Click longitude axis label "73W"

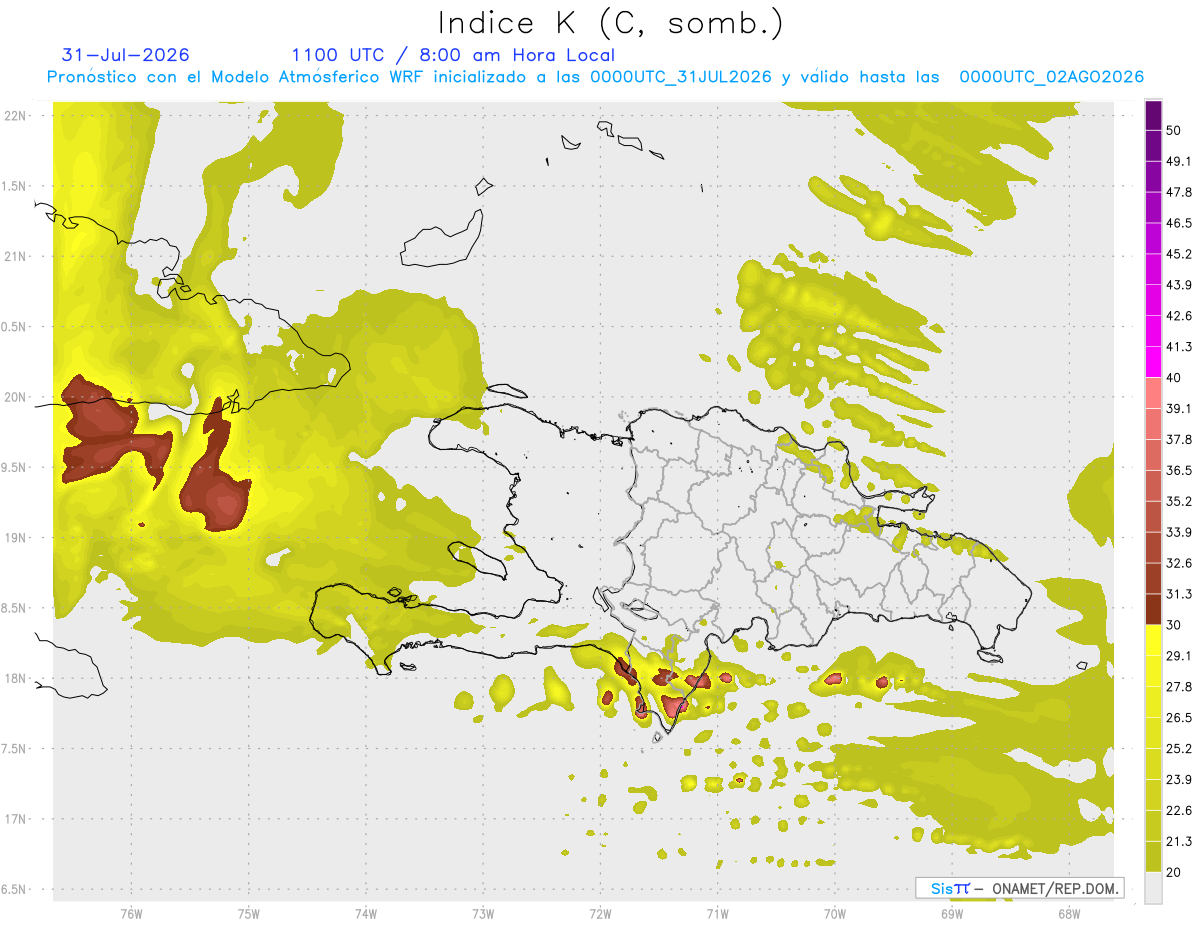(483, 913)
